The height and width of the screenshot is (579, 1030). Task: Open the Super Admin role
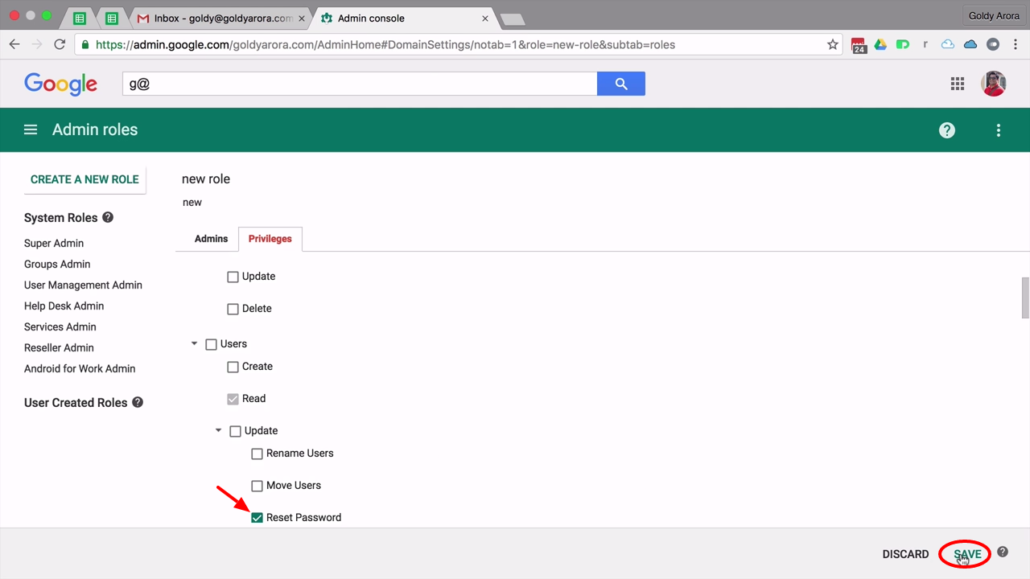pyautogui.click(x=54, y=243)
